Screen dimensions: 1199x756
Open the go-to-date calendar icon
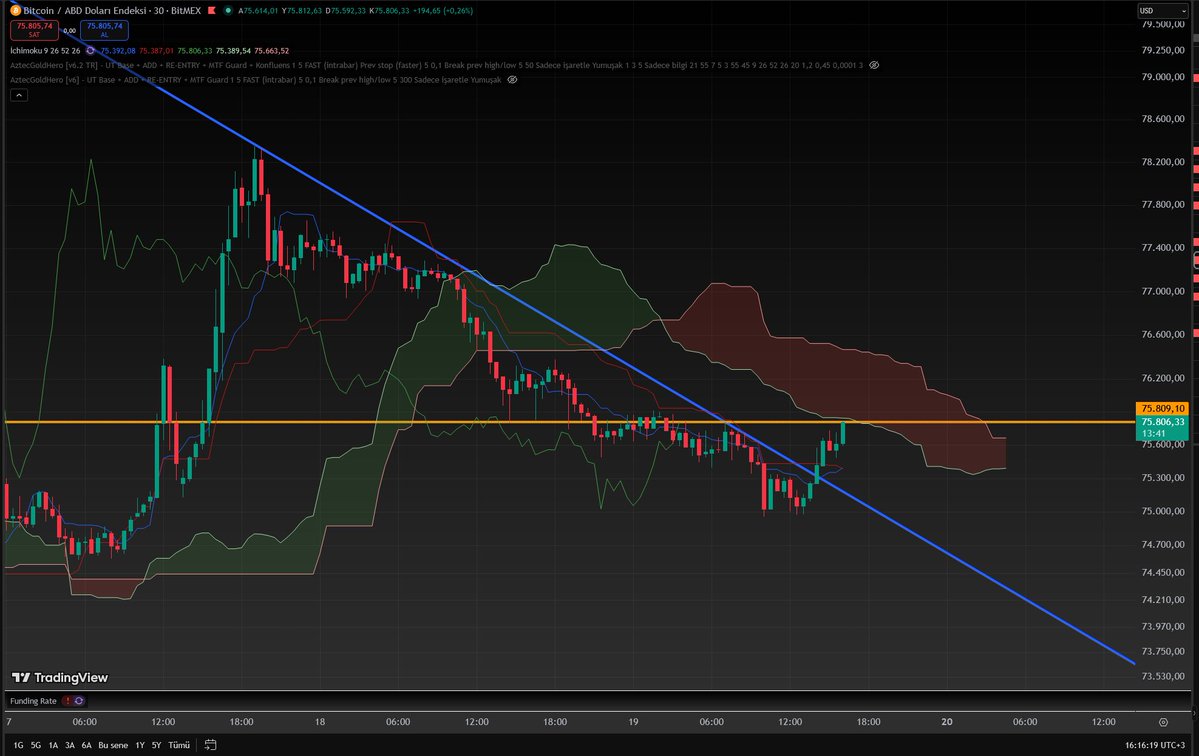pyautogui.click(x=210, y=745)
